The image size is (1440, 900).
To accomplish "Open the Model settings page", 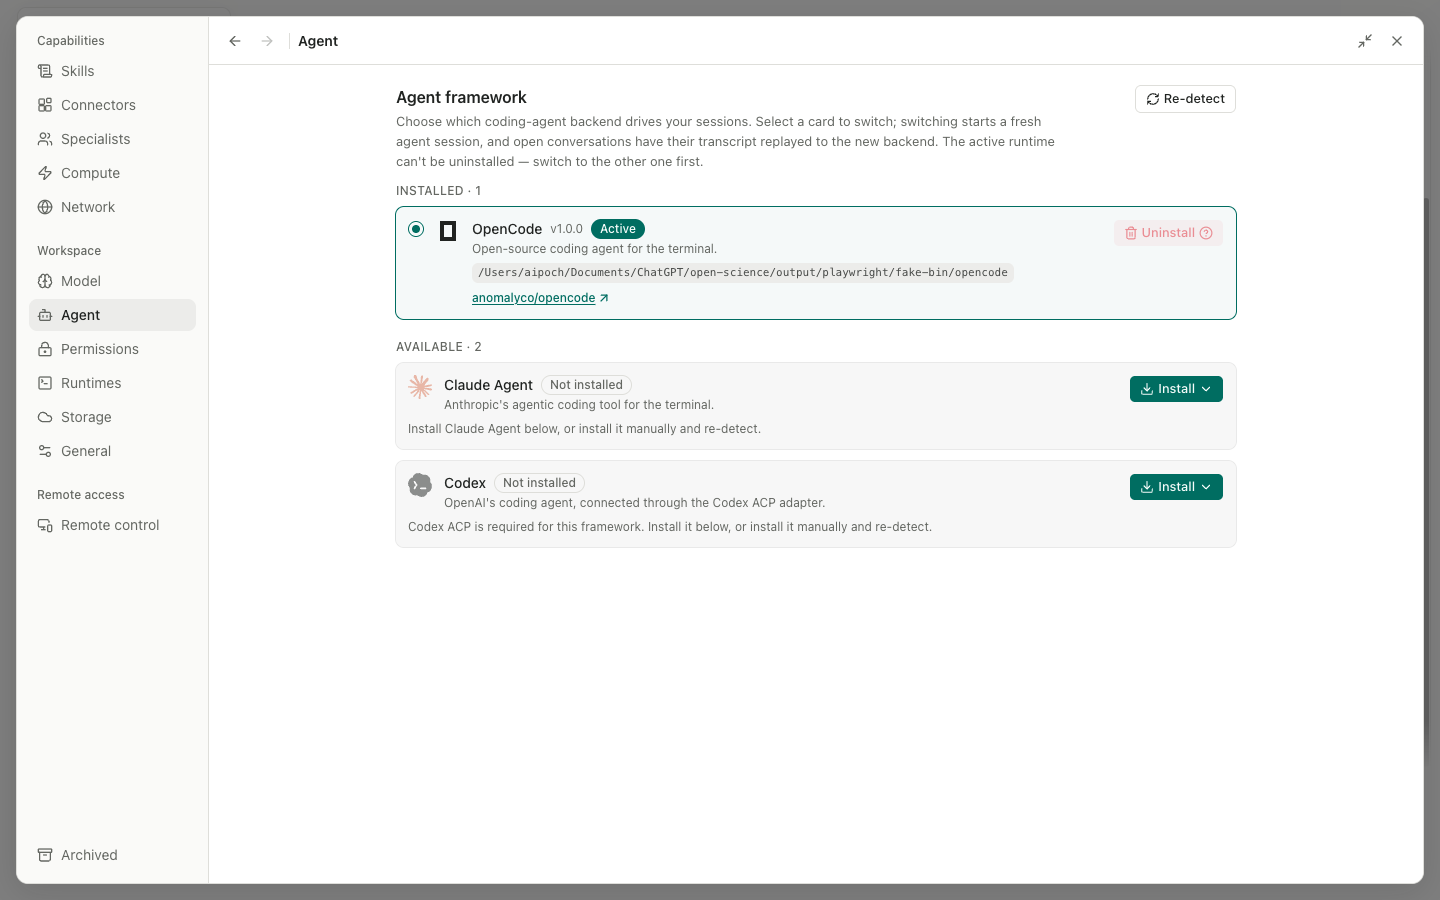I will 112,281.
